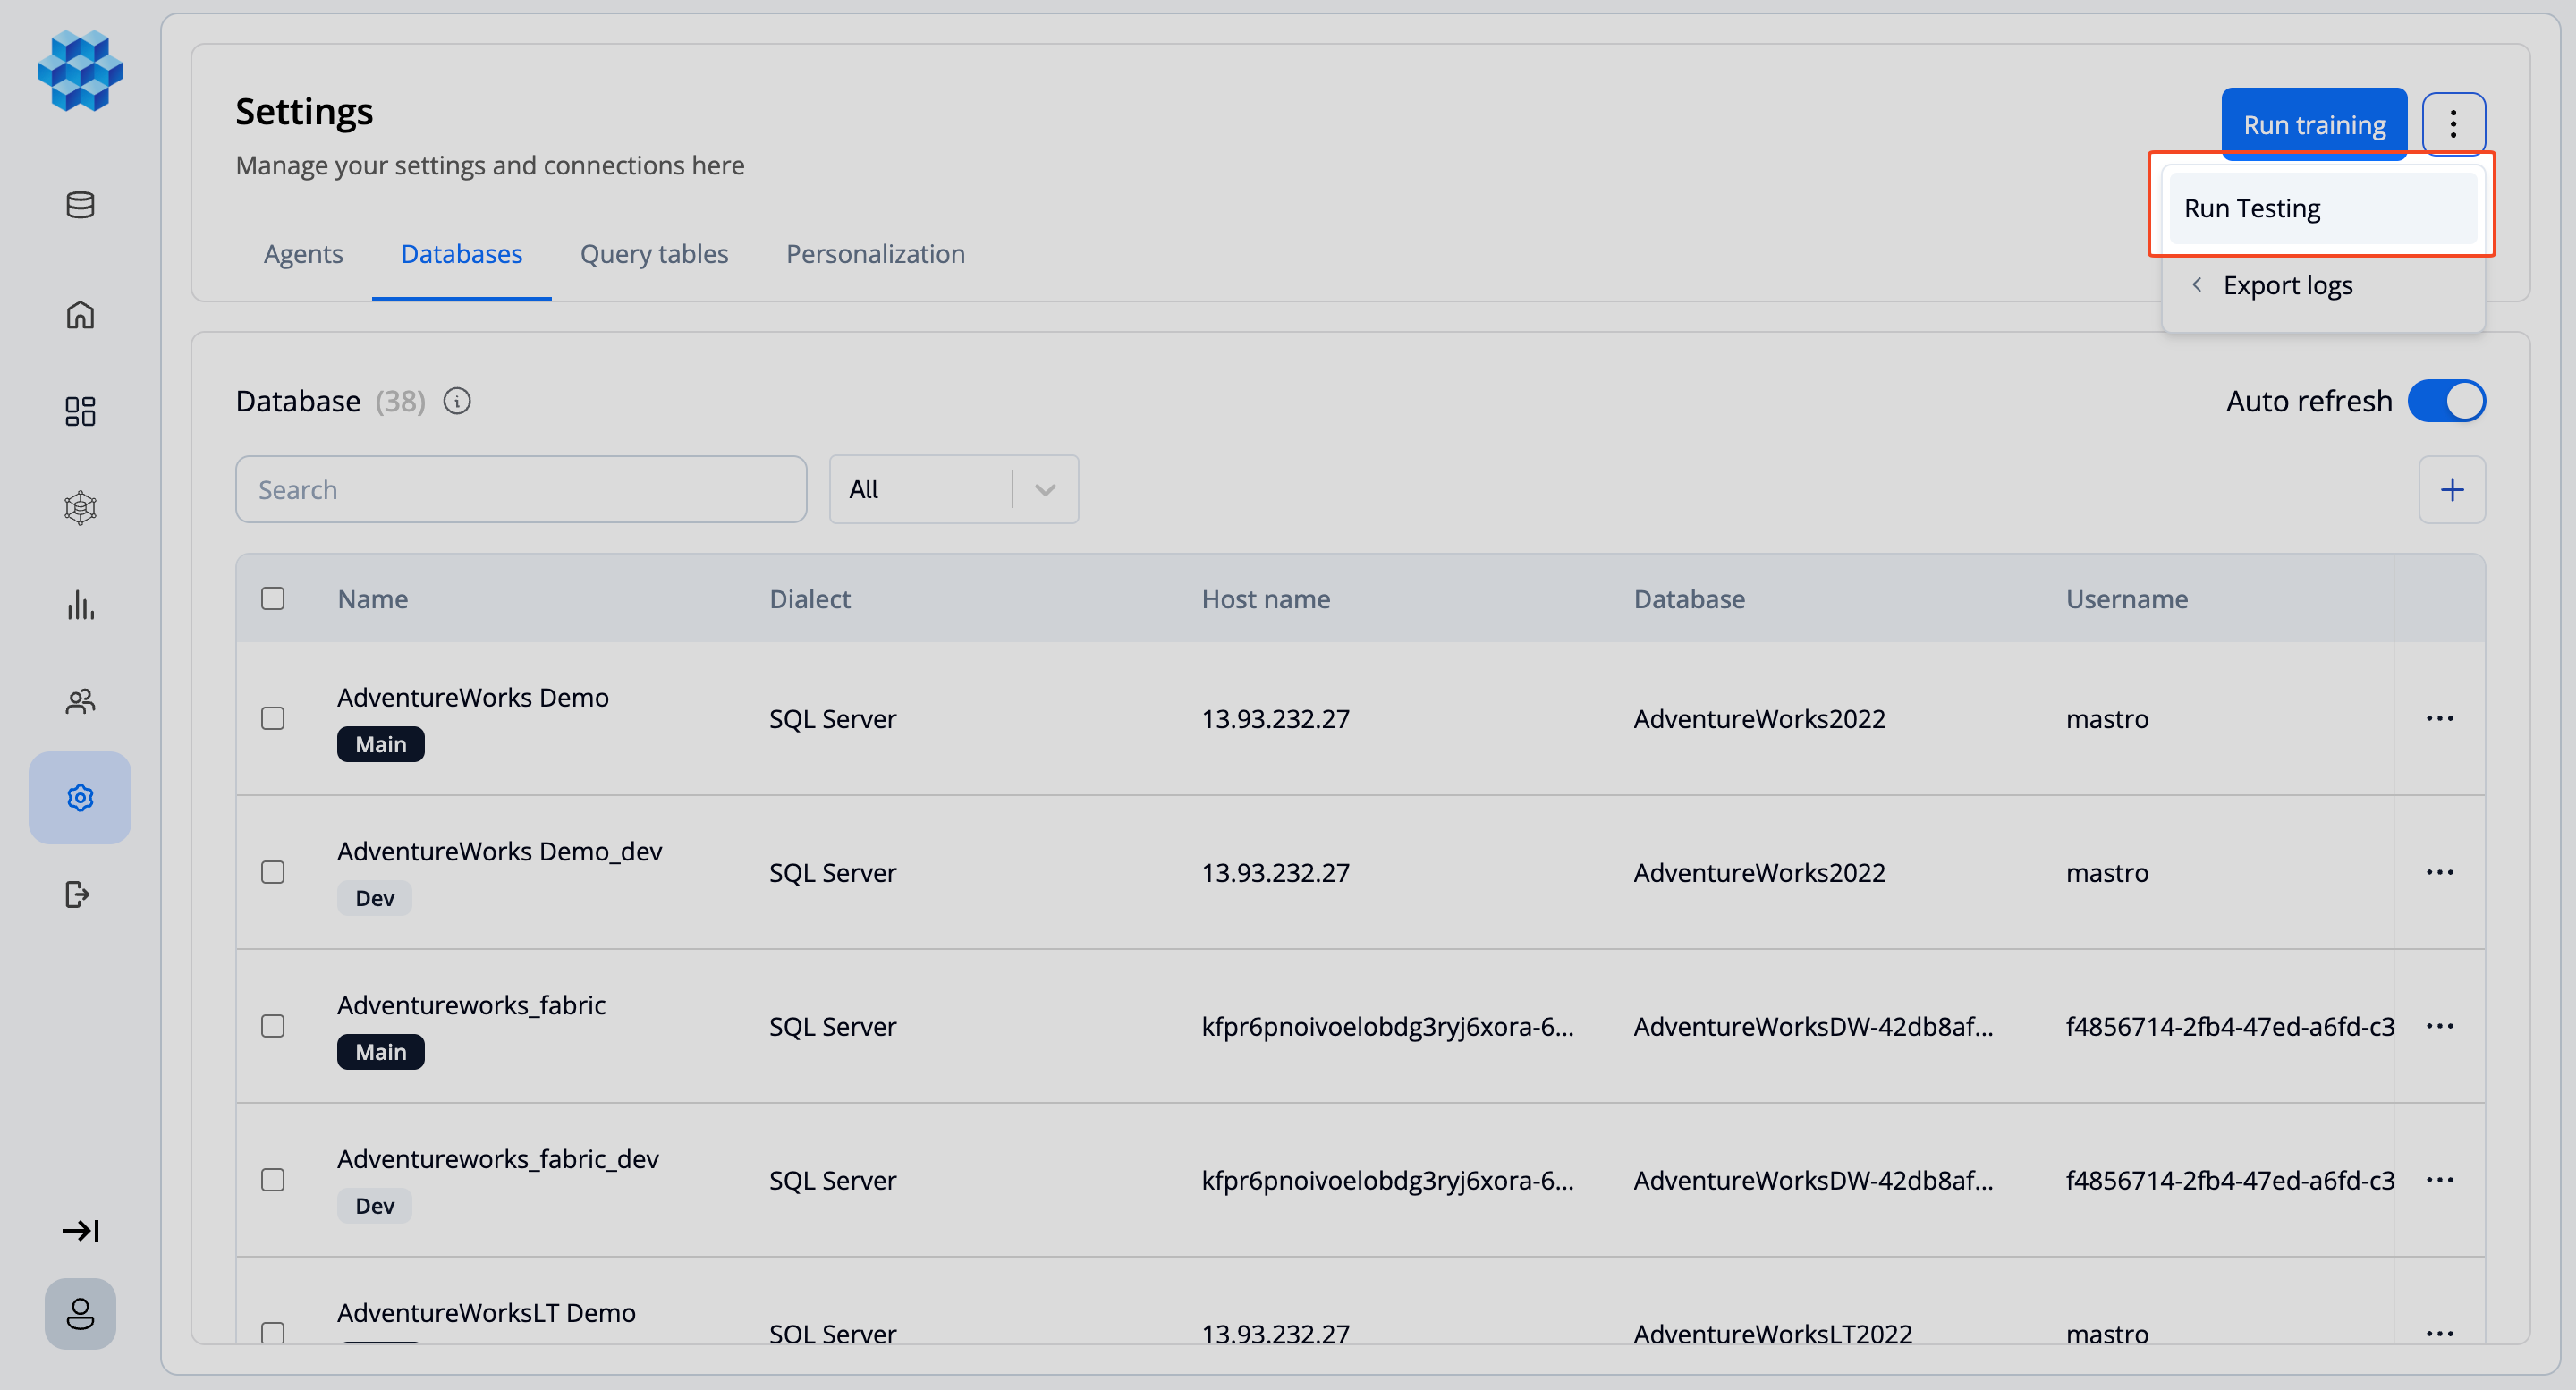2576x1390 pixels.
Task: Open the user profile avatar icon
Action: coord(80,1313)
